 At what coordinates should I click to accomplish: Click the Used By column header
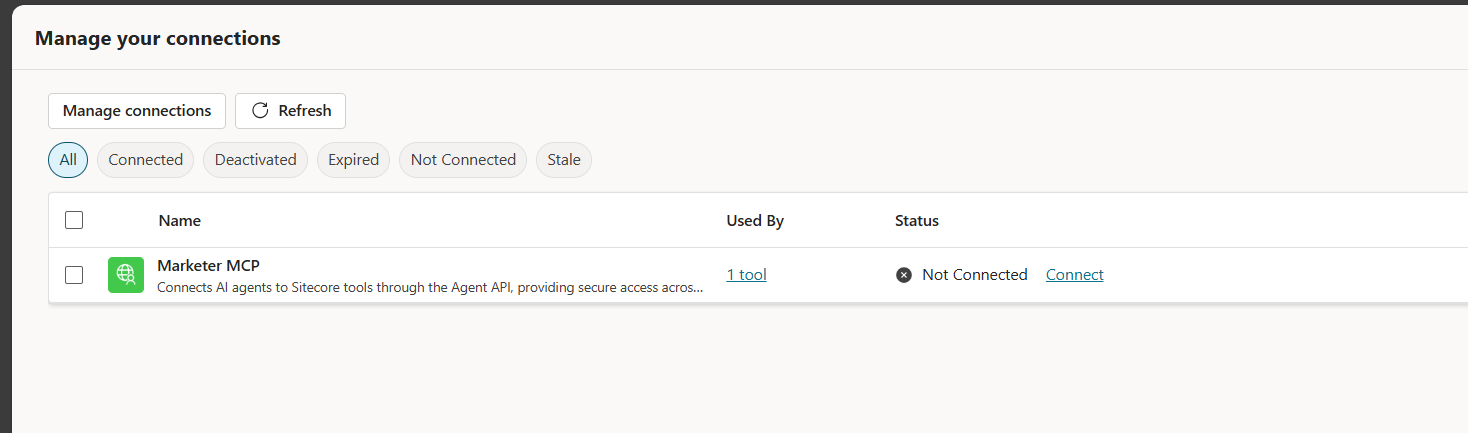[754, 221]
